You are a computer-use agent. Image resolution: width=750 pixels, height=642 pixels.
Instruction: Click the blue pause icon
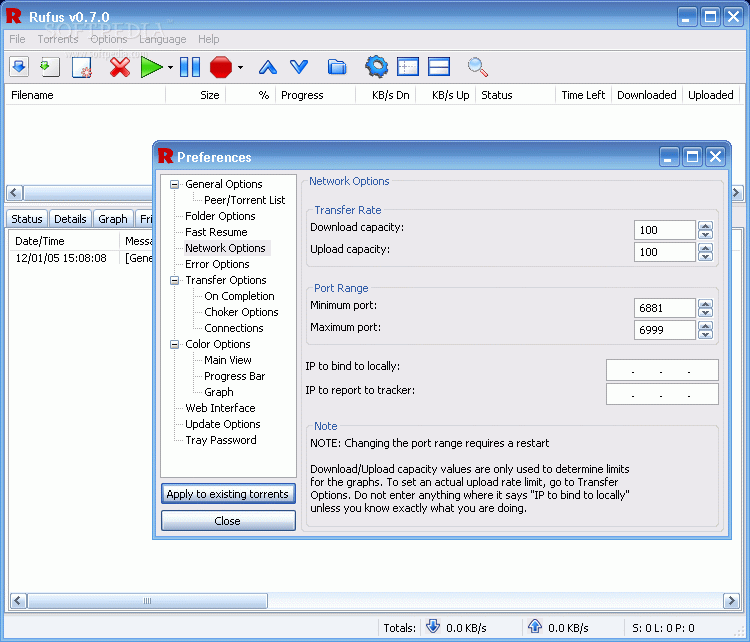click(190, 66)
